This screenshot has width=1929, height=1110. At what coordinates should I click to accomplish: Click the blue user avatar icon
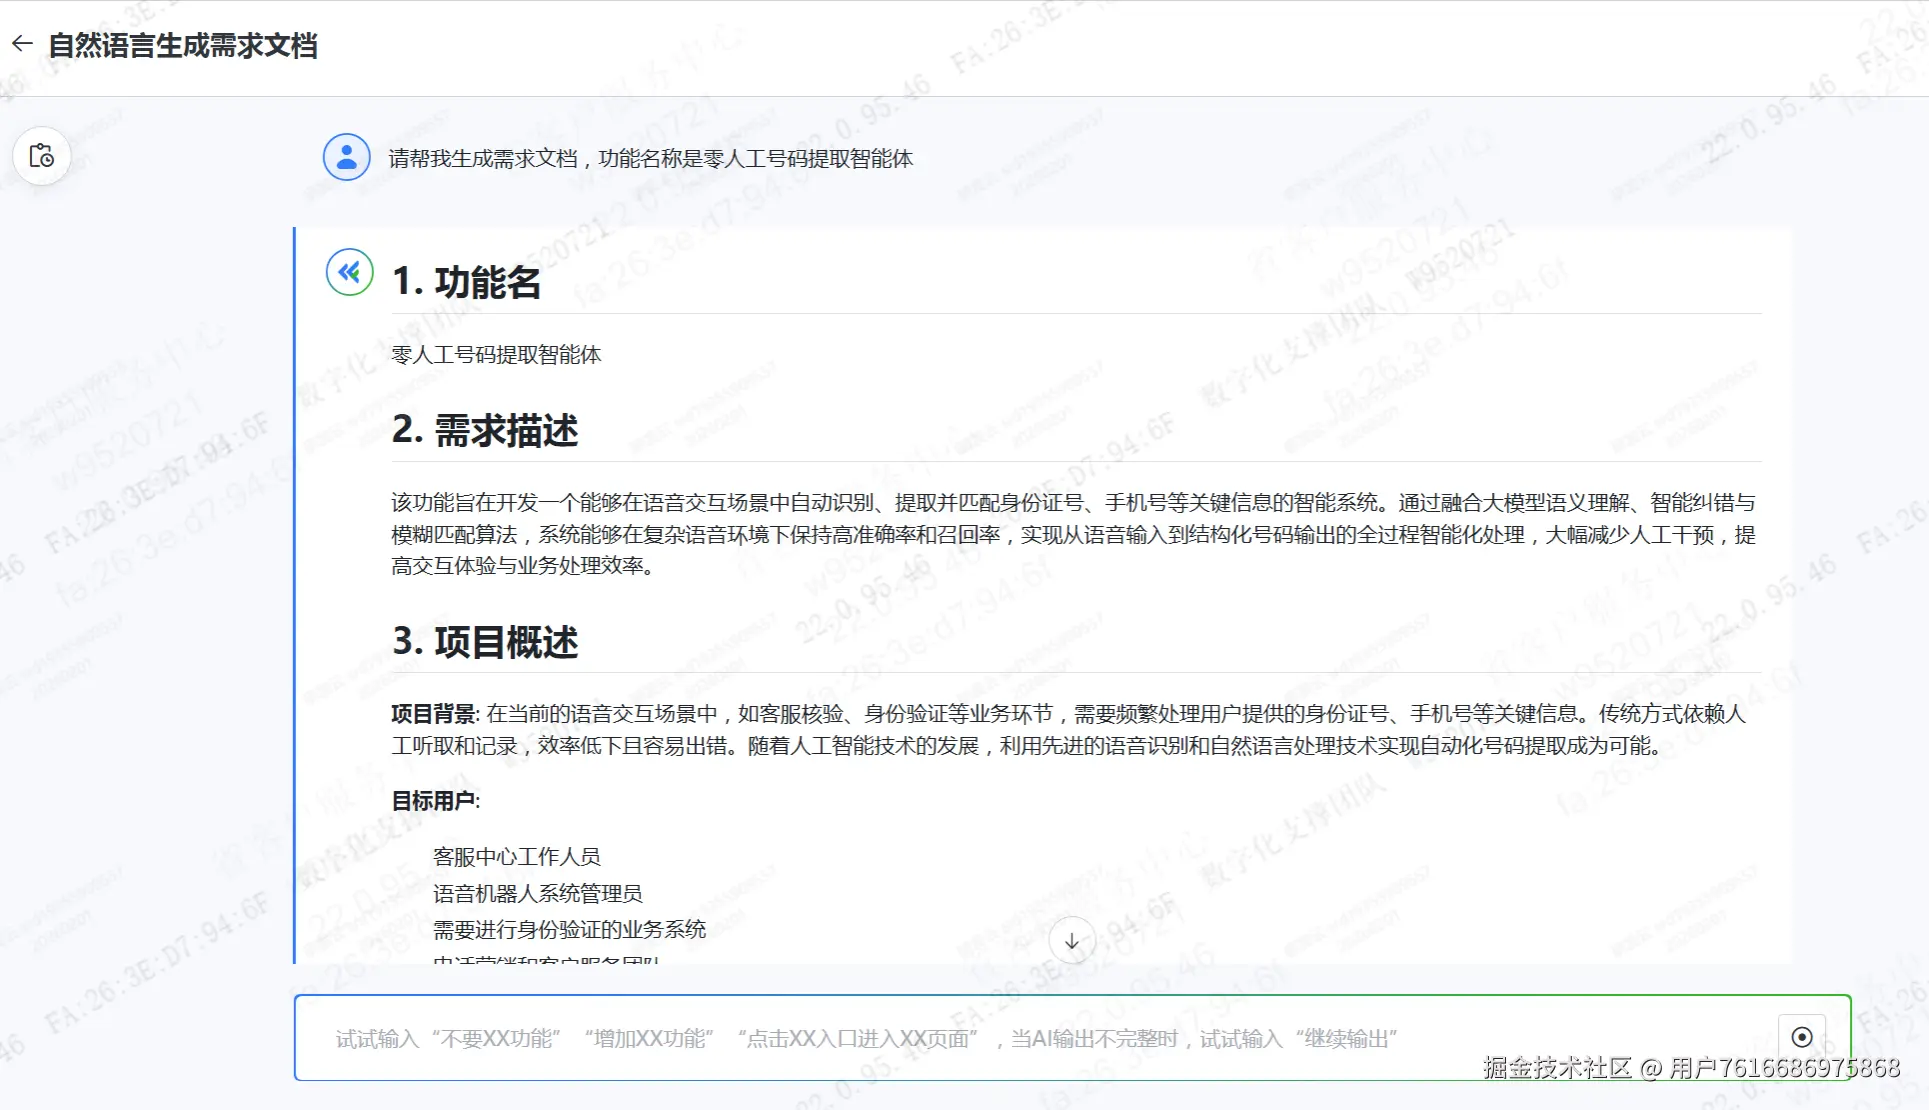coord(346,157)
